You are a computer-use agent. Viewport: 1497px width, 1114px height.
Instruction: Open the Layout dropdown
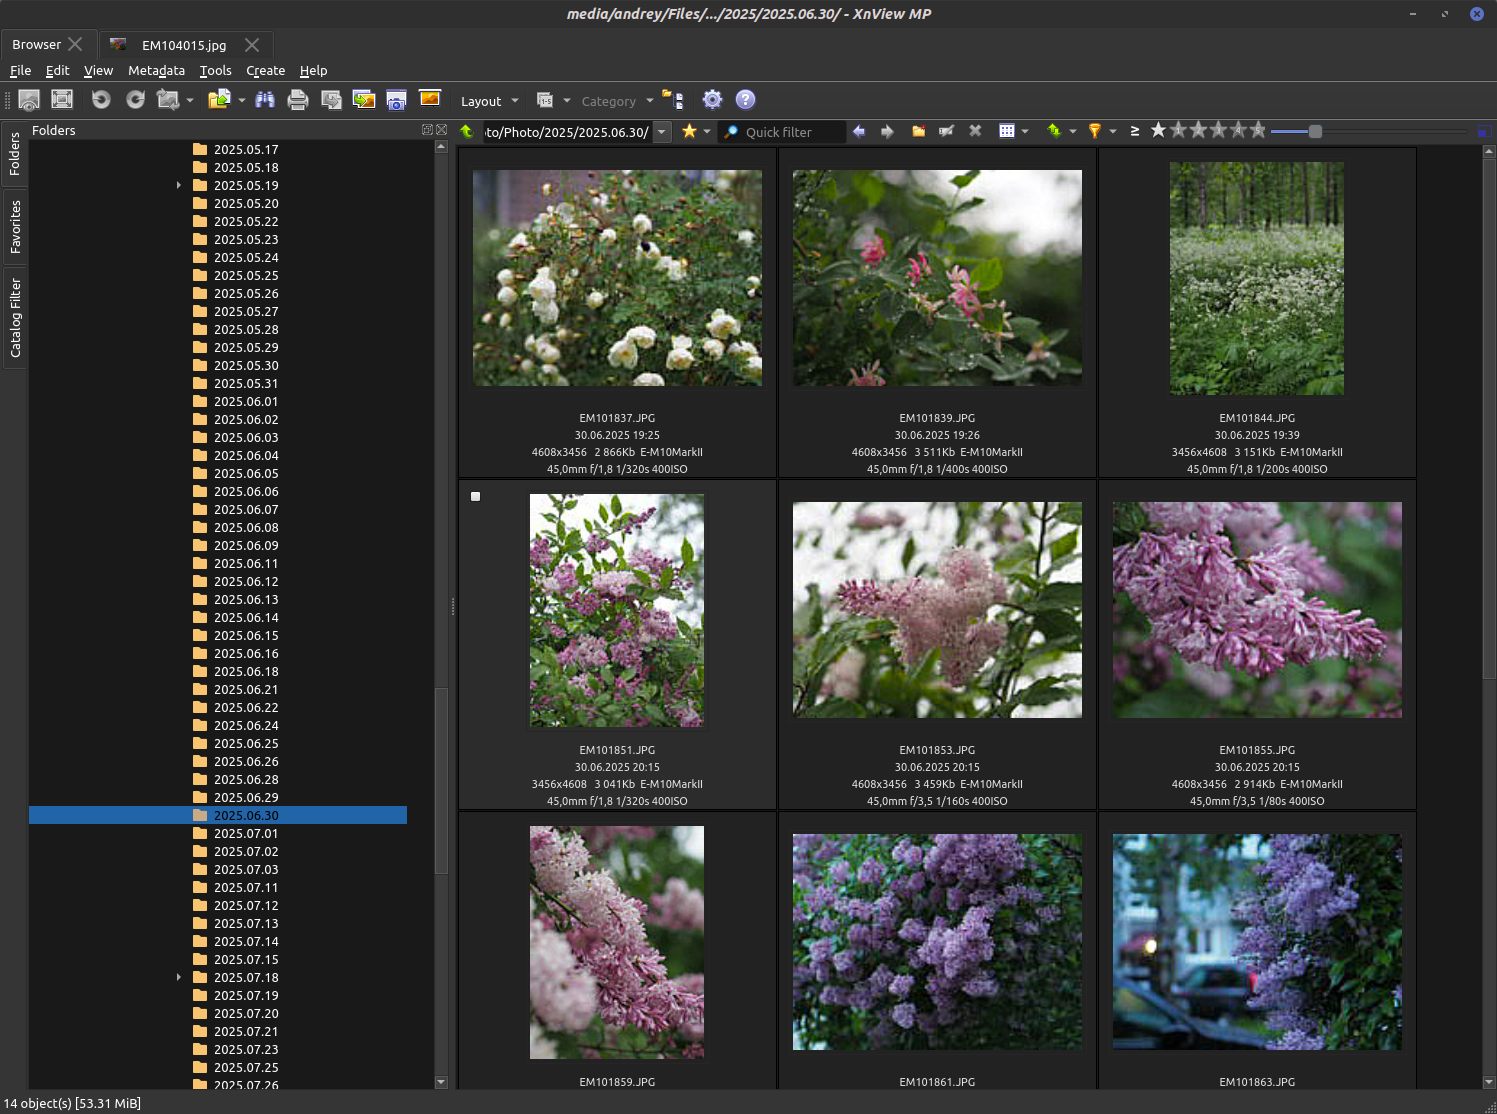click(487, 100)
